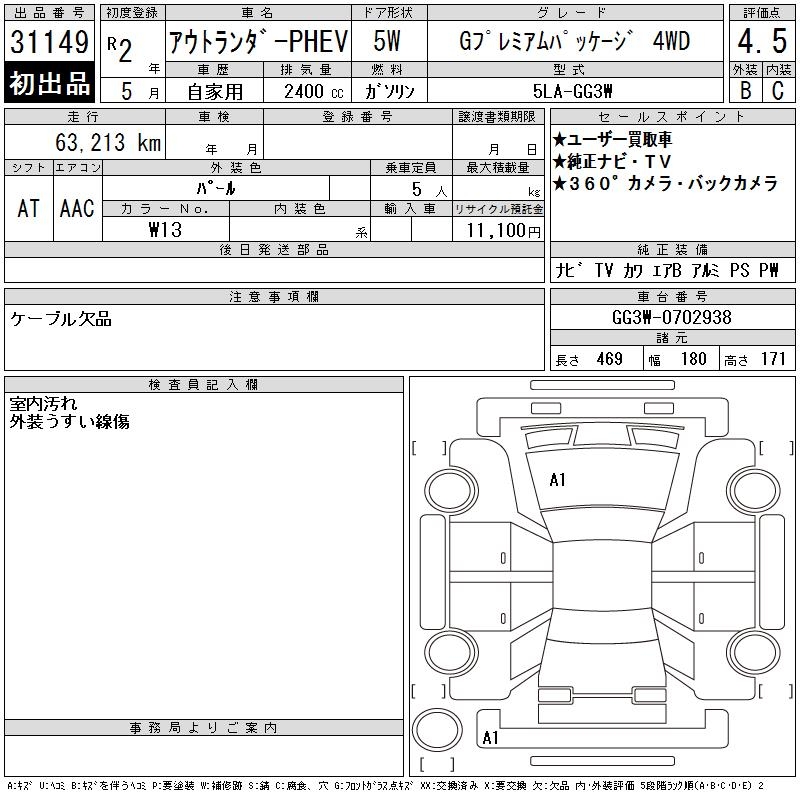
Task: Click the rear-right wheel in the diagram
Action: (754, 653)
